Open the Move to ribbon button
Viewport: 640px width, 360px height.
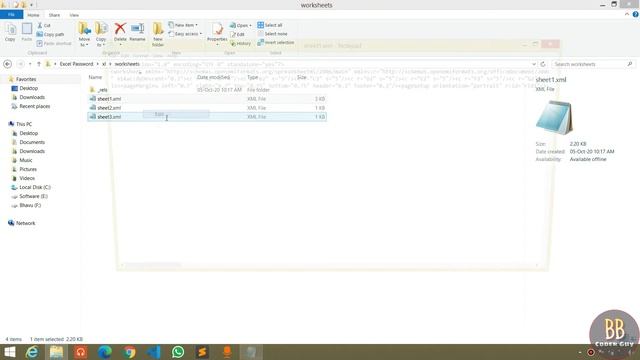[x=84, y=34]
